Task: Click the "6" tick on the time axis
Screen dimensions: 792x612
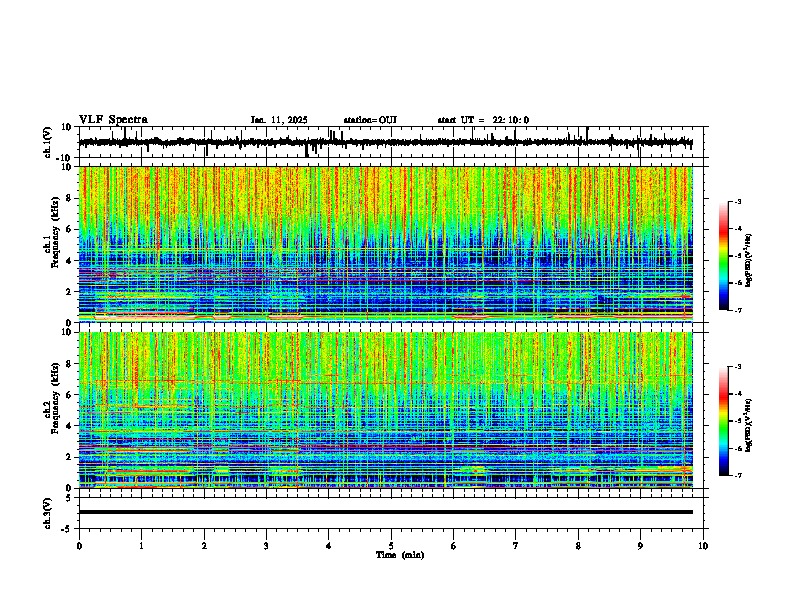Action: pos(454,546)
